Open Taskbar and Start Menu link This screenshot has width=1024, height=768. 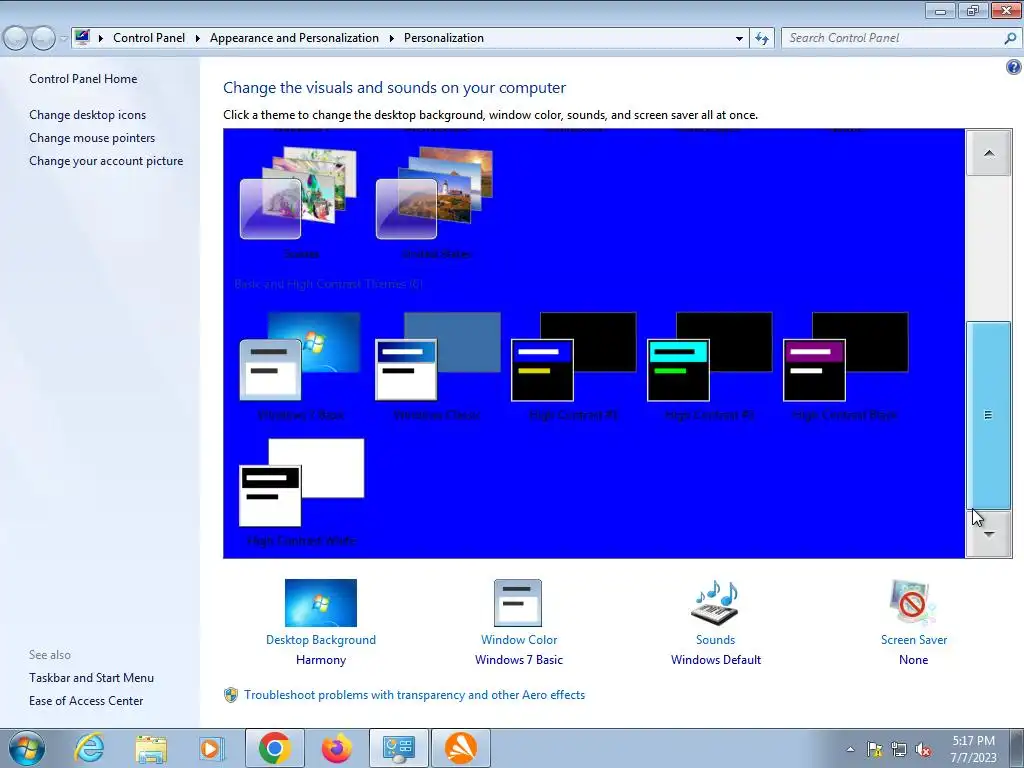[x=91, y=678]
